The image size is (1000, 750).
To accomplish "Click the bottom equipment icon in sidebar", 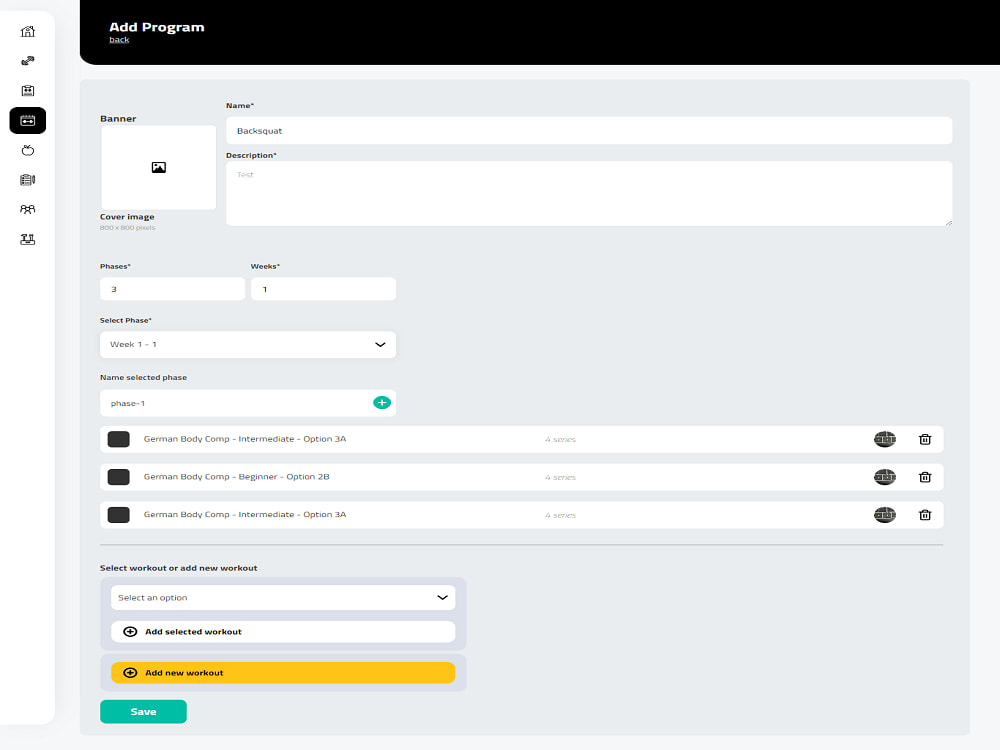I will pos(27,239).
